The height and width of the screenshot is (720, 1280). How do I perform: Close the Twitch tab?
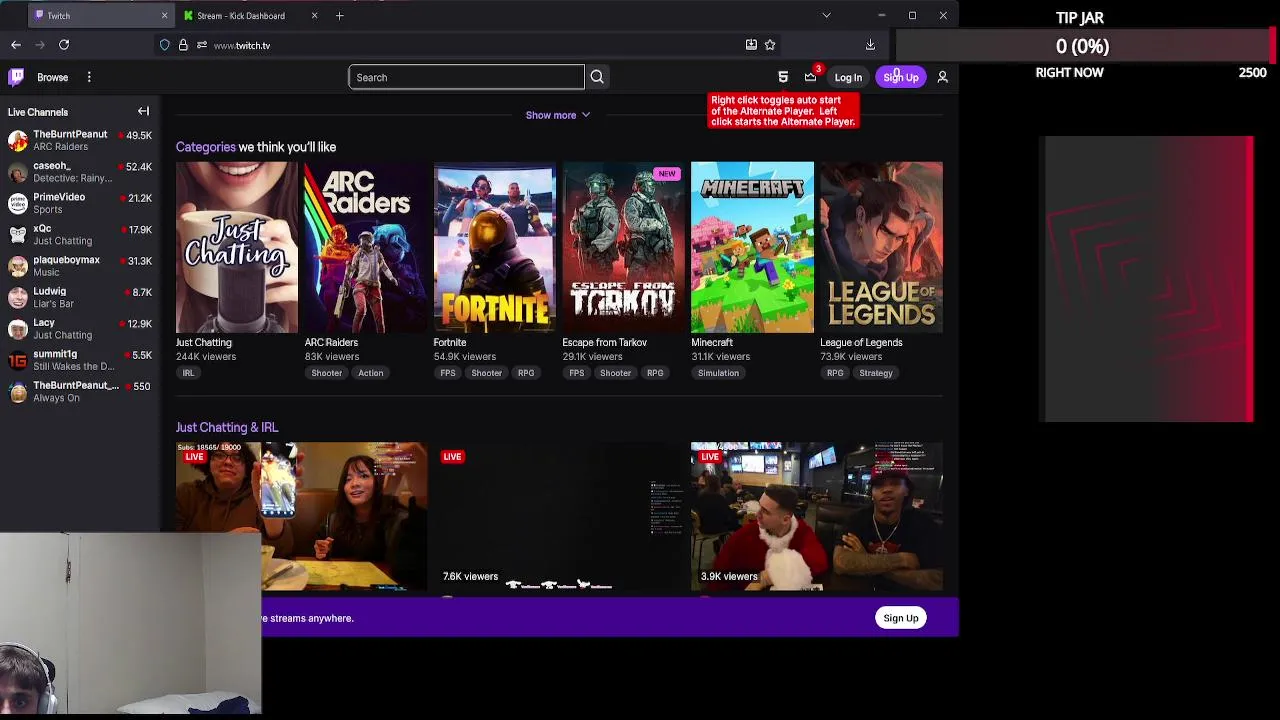164,15
